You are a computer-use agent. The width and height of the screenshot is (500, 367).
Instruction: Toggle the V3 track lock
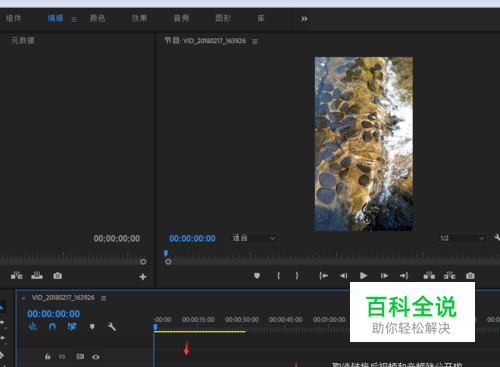coord(48,356)
